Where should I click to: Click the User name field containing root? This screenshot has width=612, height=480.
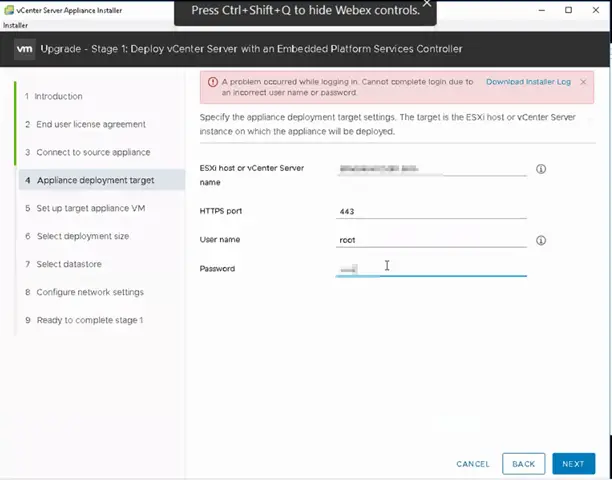431,240
